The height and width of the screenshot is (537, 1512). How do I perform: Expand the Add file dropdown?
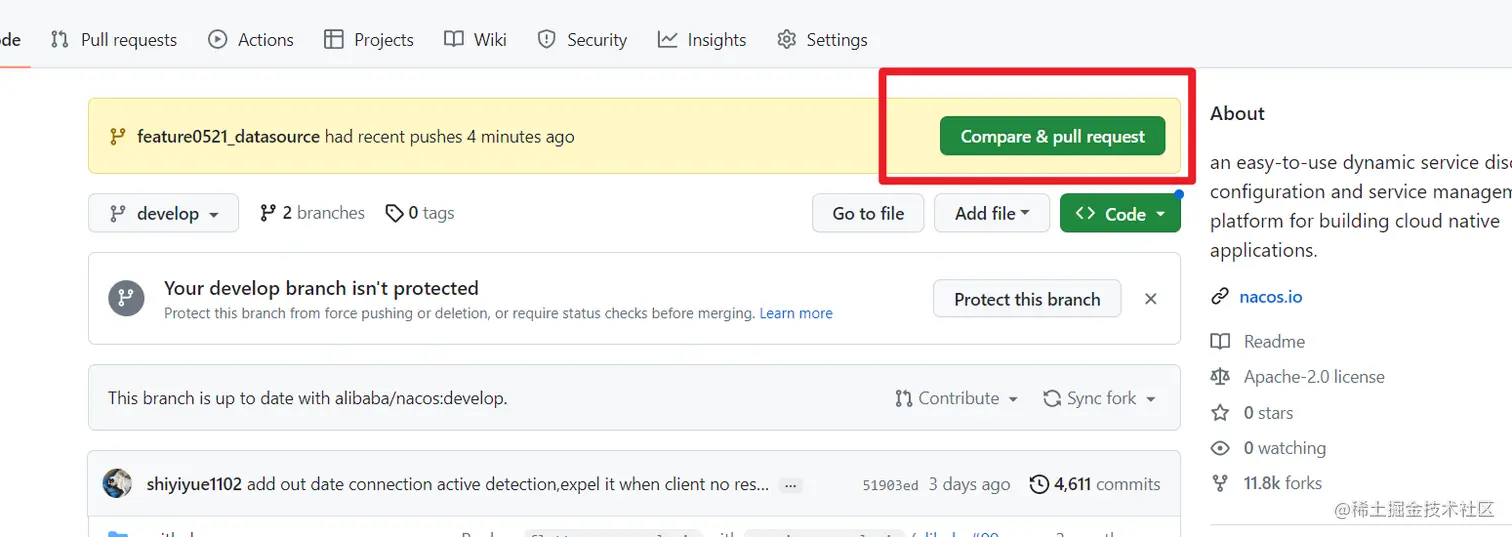click(x=992, y=213)
